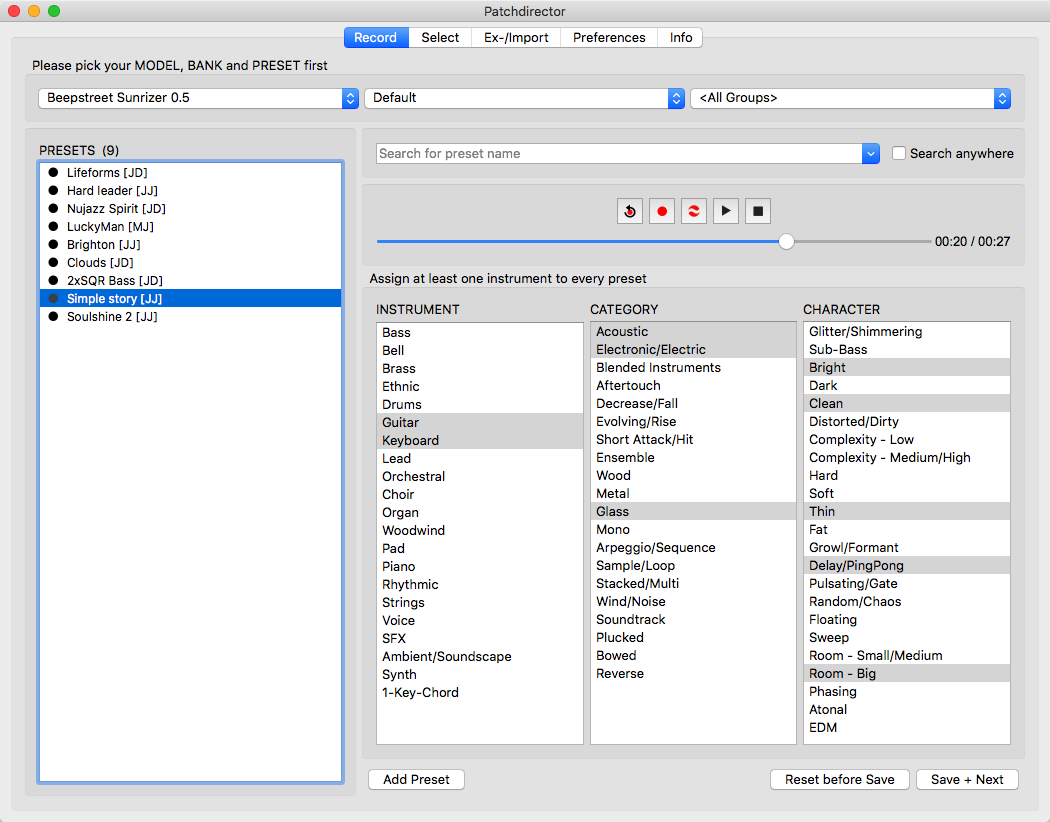Toggle Keyboard in the Instrument list
The width and height of the screenshot is (1050, 822).
479,440
